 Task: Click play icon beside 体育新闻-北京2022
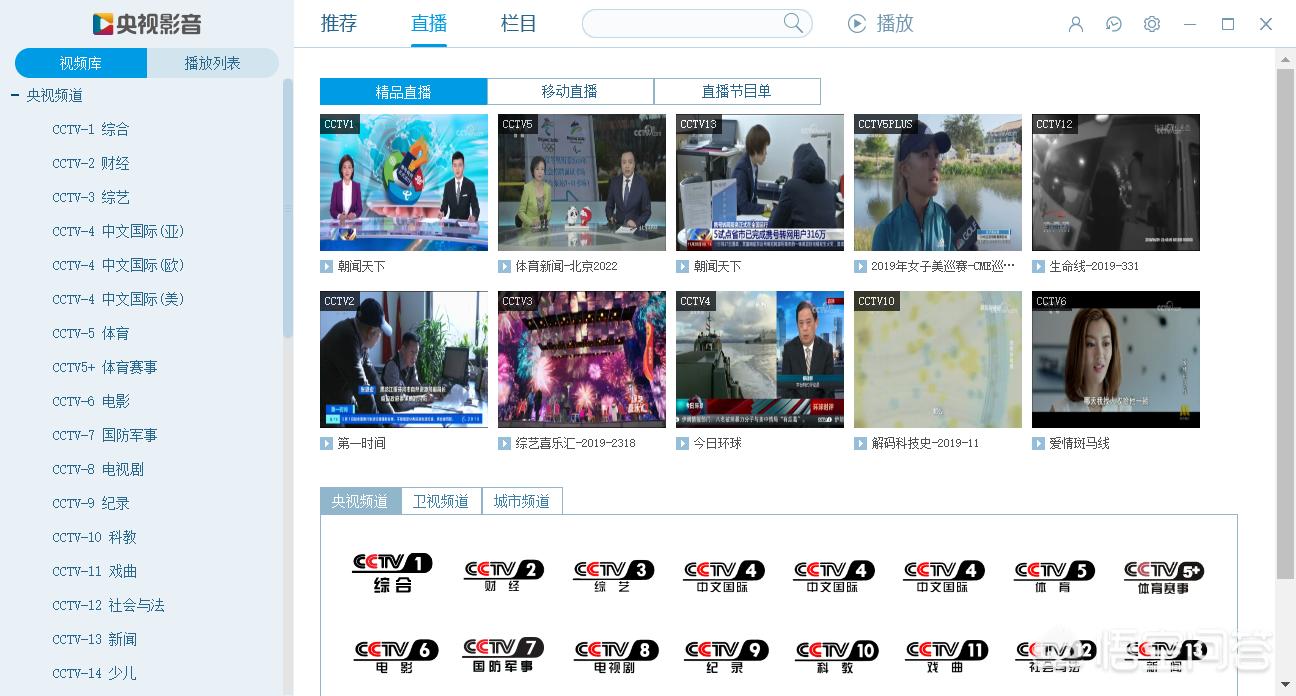(504, 266)
